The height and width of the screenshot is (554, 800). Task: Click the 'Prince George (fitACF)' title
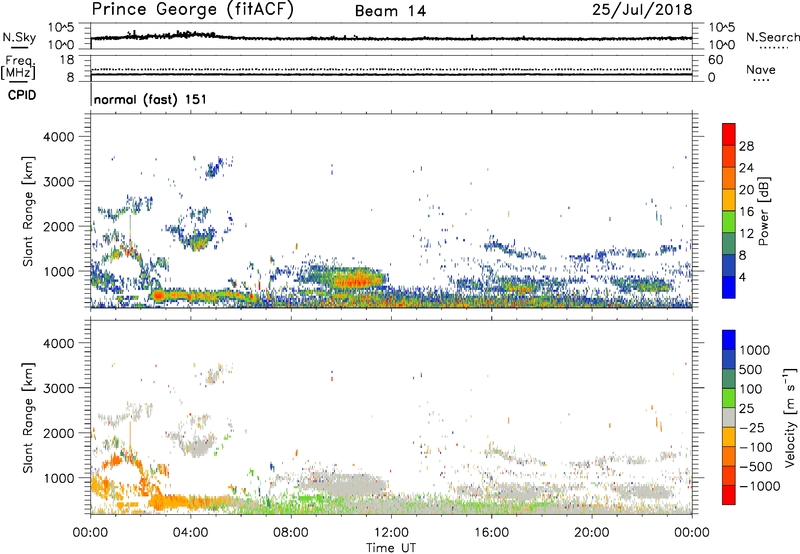(193, 10)
